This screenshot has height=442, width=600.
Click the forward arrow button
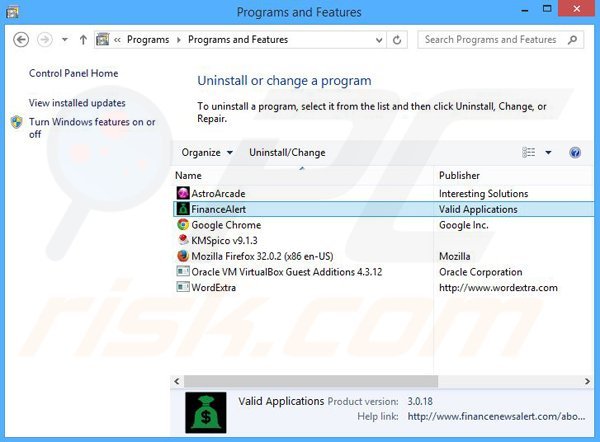(44, 40)
